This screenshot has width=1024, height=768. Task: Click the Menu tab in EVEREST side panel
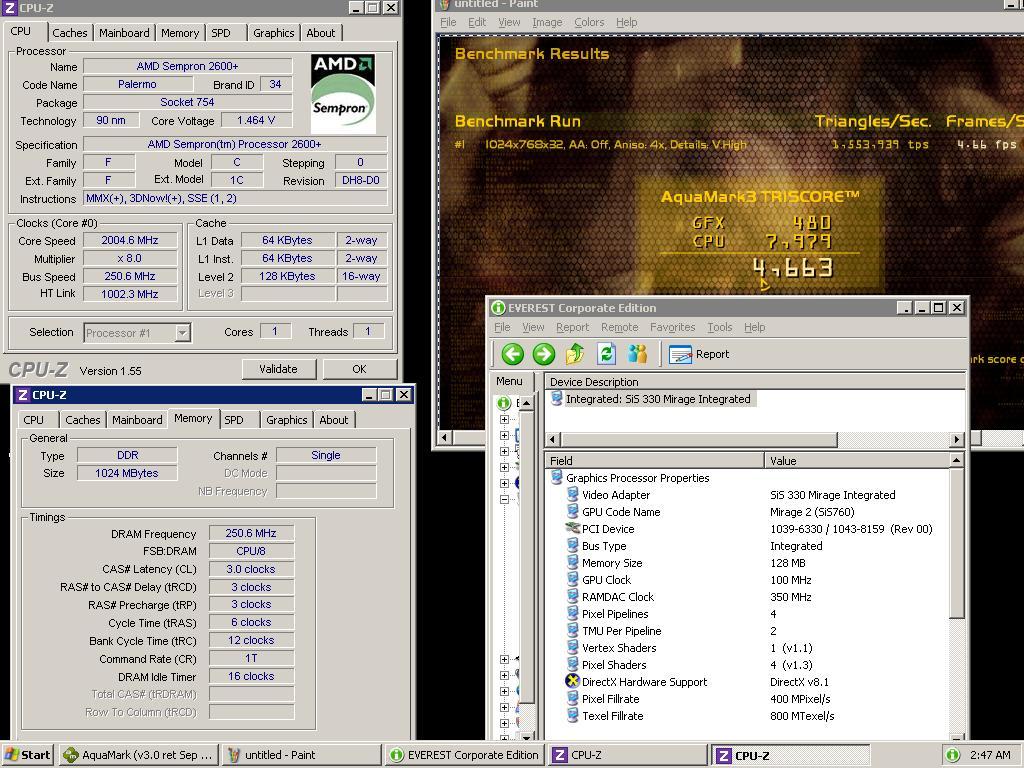pos(509,381)
